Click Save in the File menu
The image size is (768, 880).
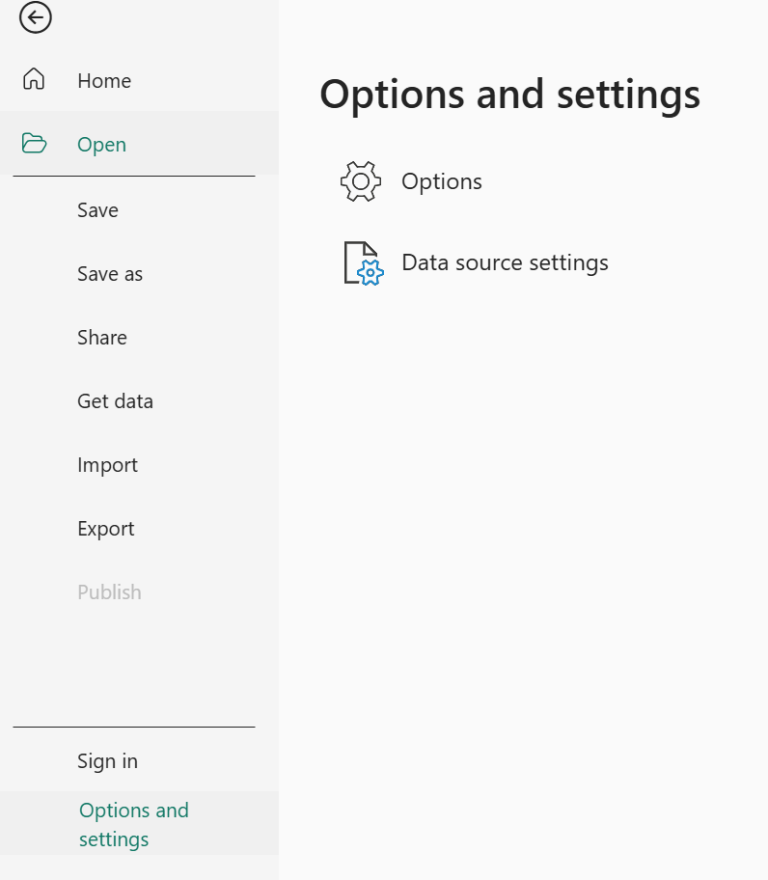tap(97, 210)
